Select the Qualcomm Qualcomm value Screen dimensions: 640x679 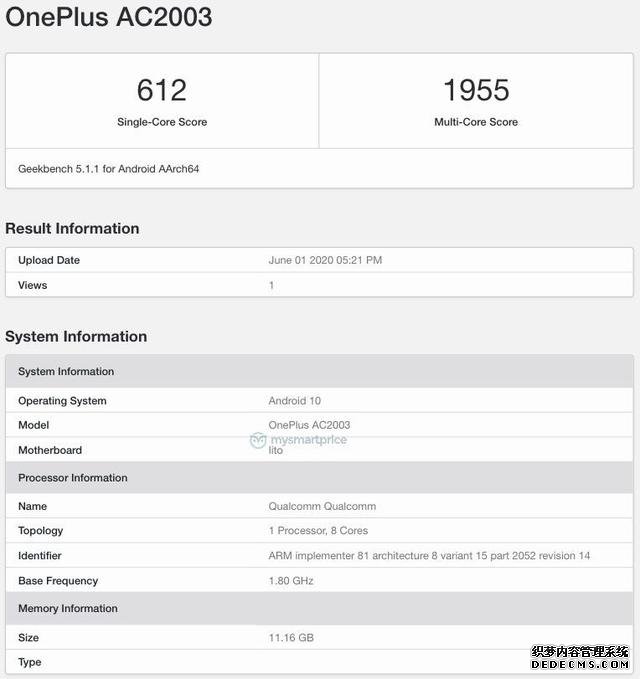coord(322,506)
